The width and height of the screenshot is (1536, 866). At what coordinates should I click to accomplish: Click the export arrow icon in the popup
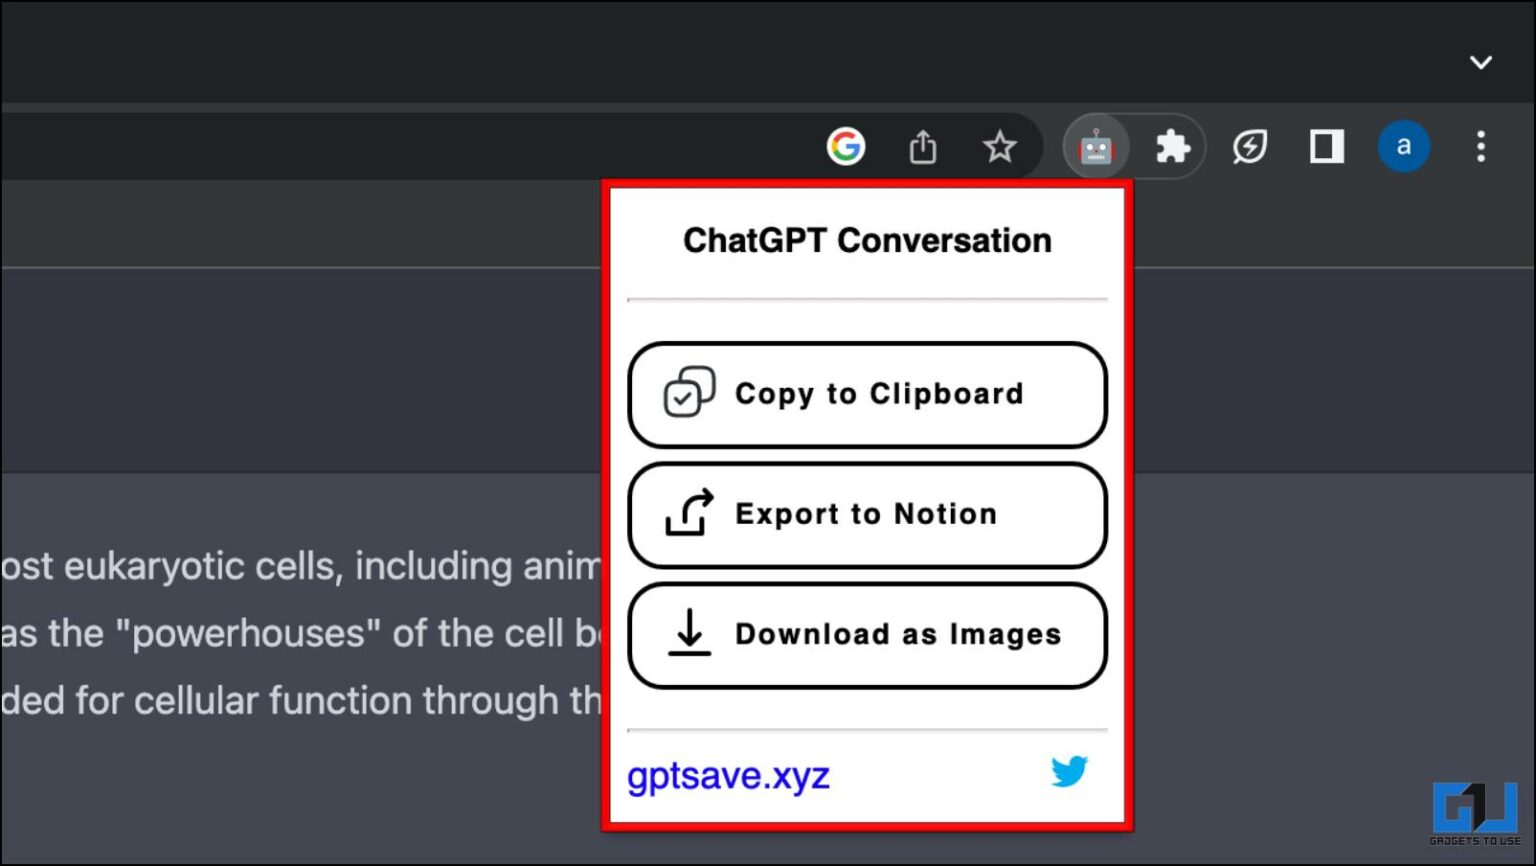[687, 513]
